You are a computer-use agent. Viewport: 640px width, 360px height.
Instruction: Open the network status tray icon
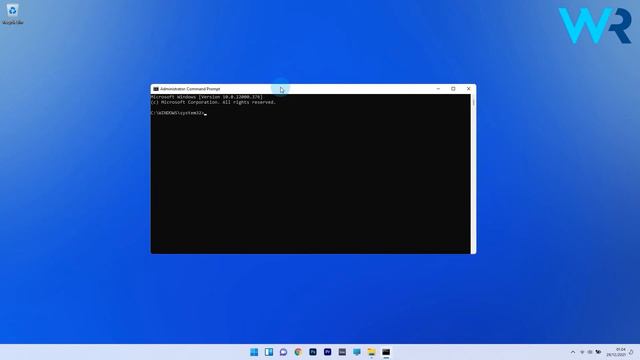tap(582, 352)
